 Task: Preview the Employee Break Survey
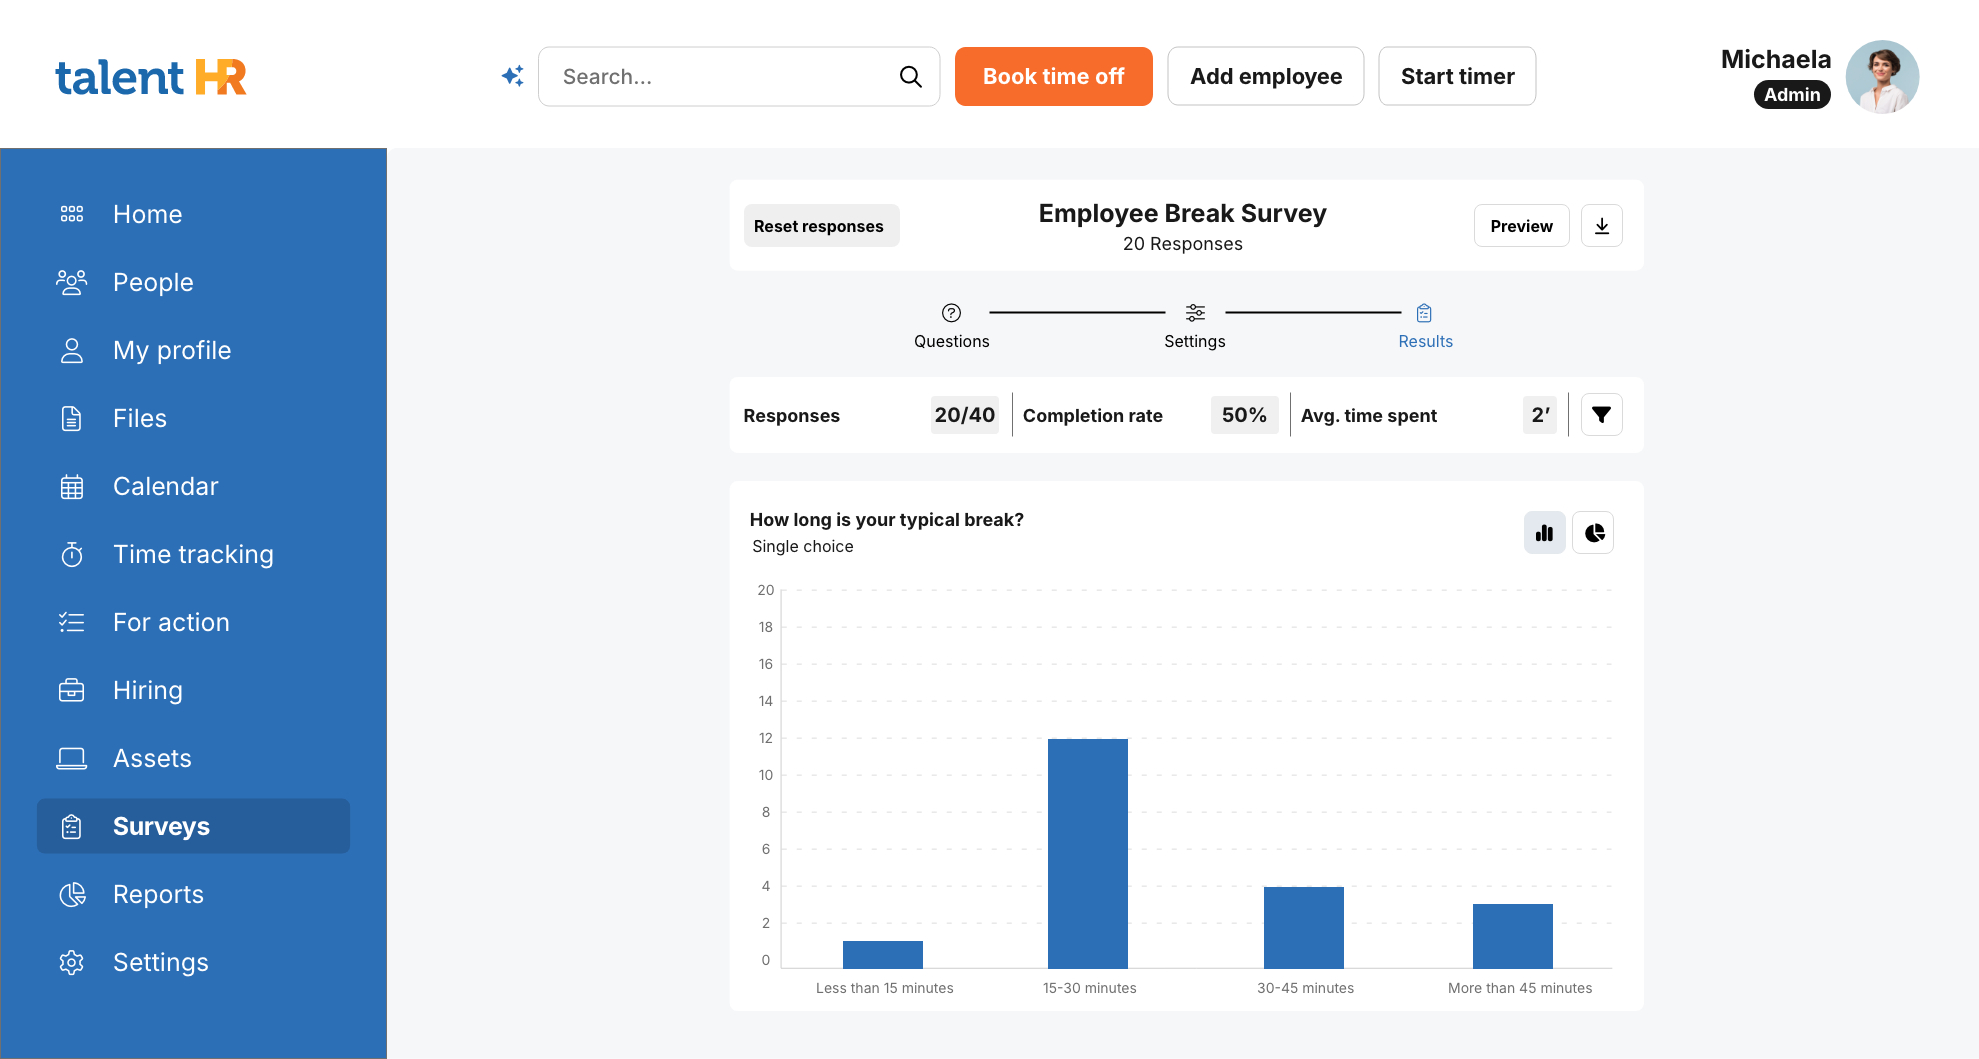[x=1521, y=226]
